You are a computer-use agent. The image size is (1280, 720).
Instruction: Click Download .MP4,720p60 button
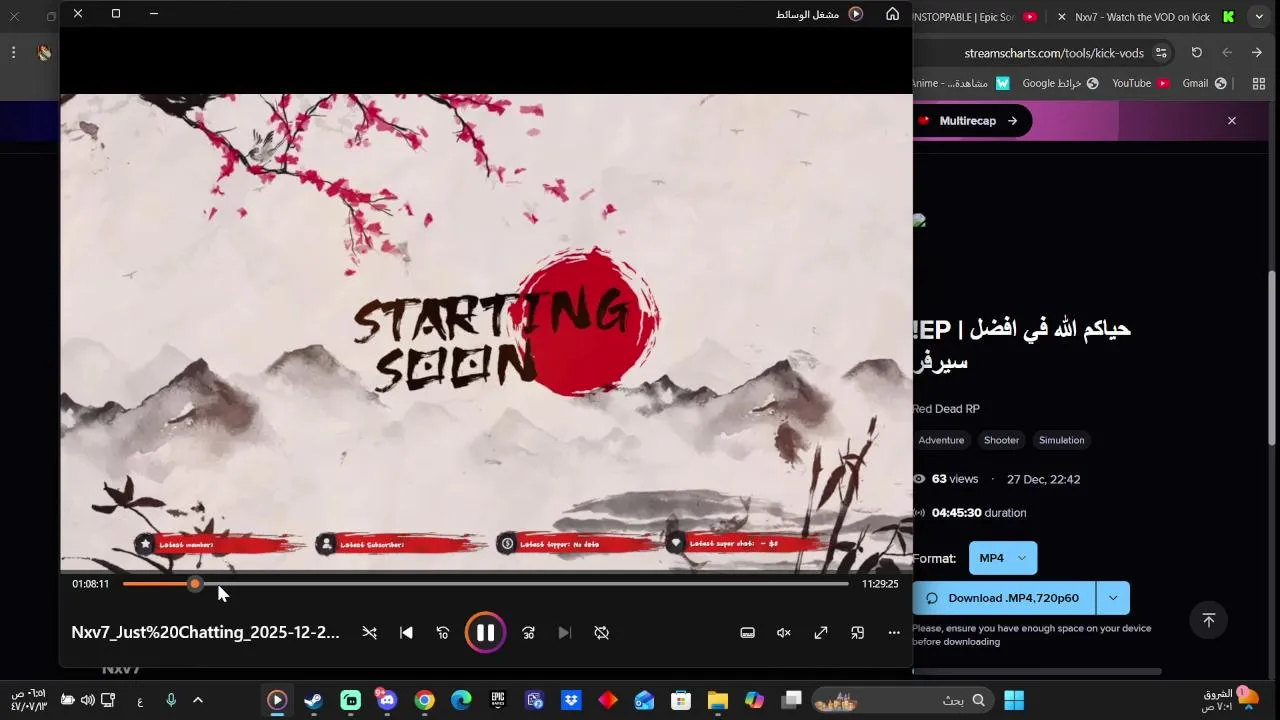1004,598
